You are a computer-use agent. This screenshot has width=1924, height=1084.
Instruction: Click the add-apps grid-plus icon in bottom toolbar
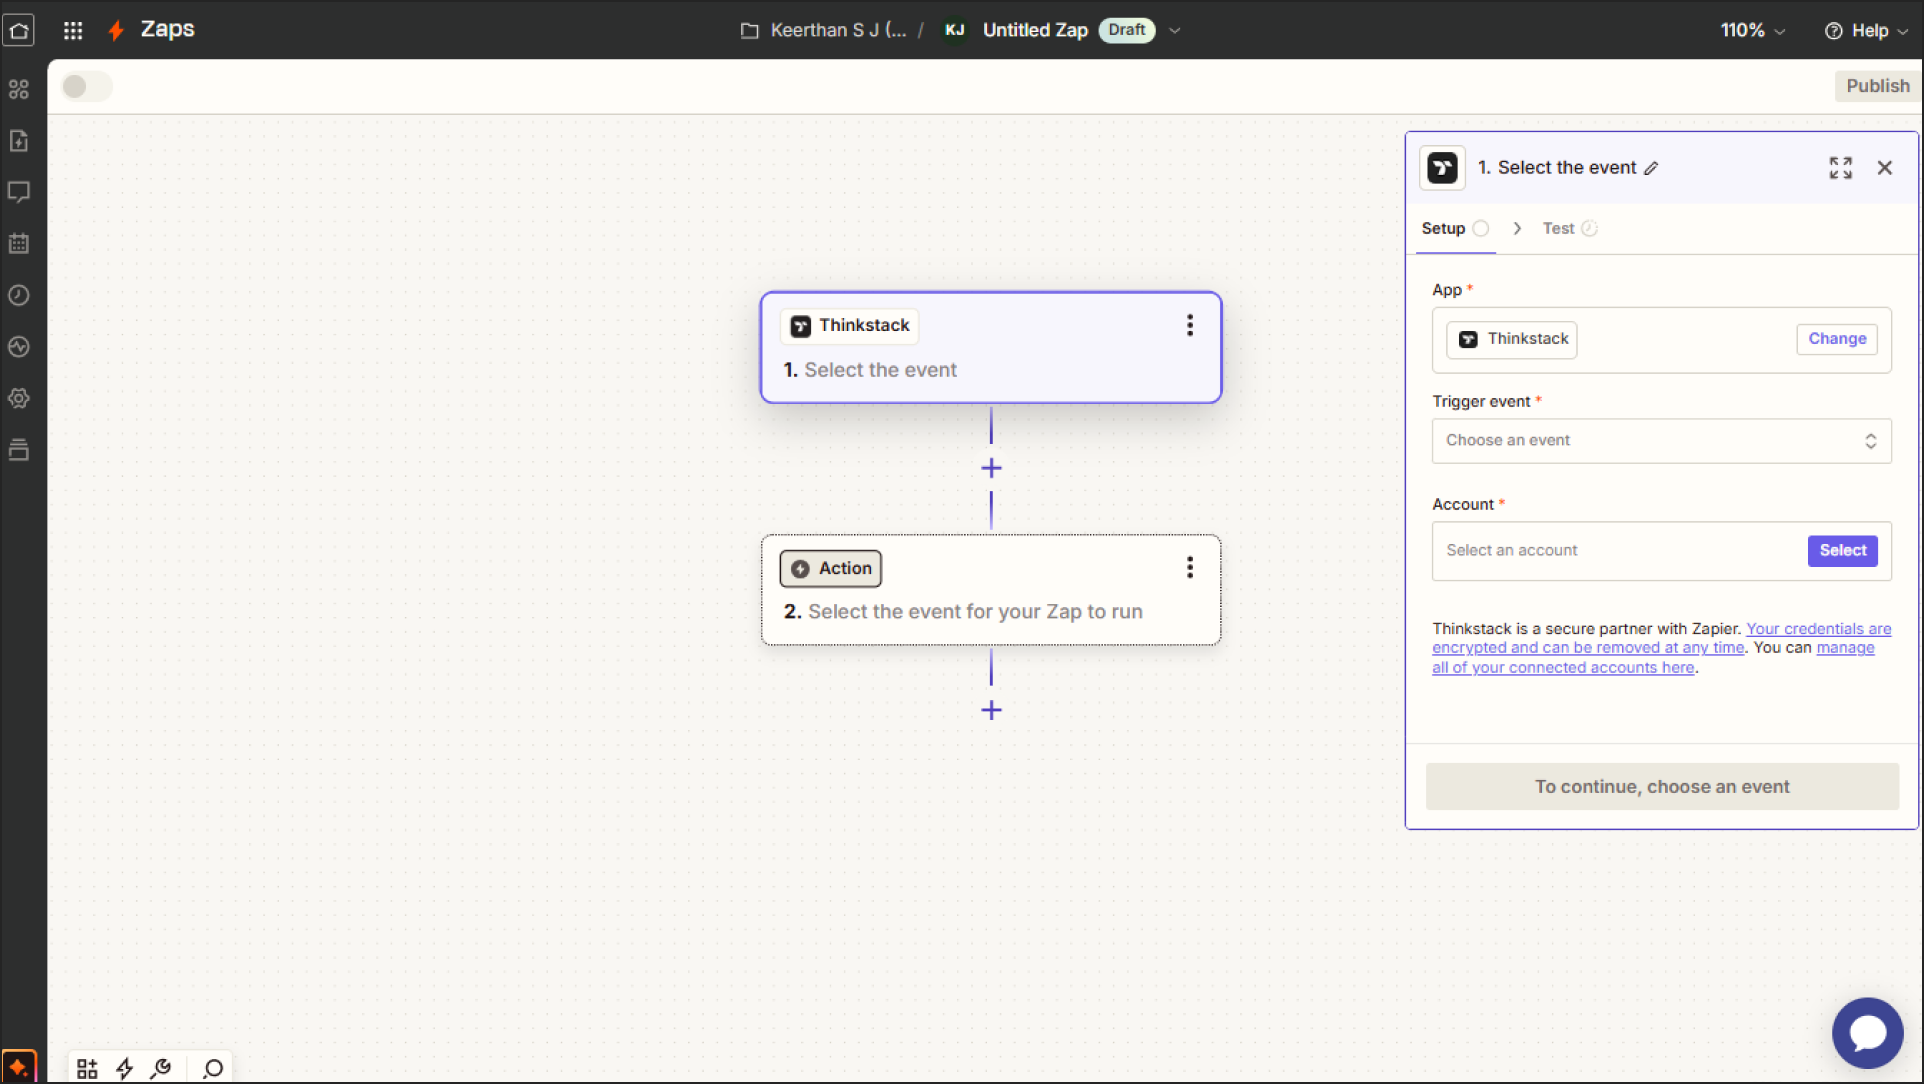(x=87, y=1068)
